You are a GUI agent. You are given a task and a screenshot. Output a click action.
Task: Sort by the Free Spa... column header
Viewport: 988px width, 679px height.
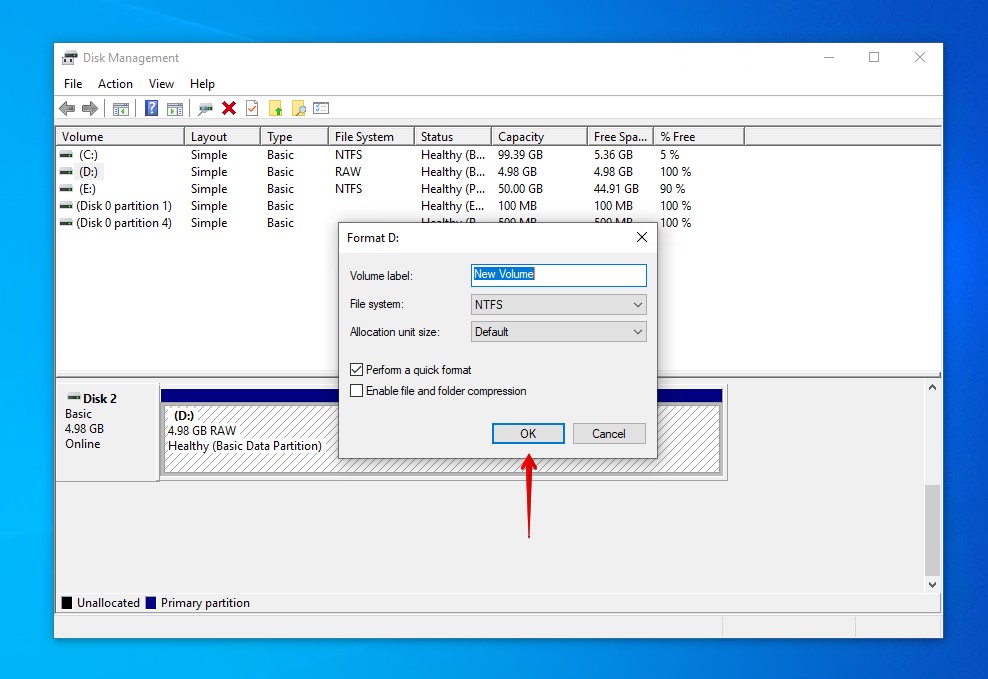click(x=621, y=137)
